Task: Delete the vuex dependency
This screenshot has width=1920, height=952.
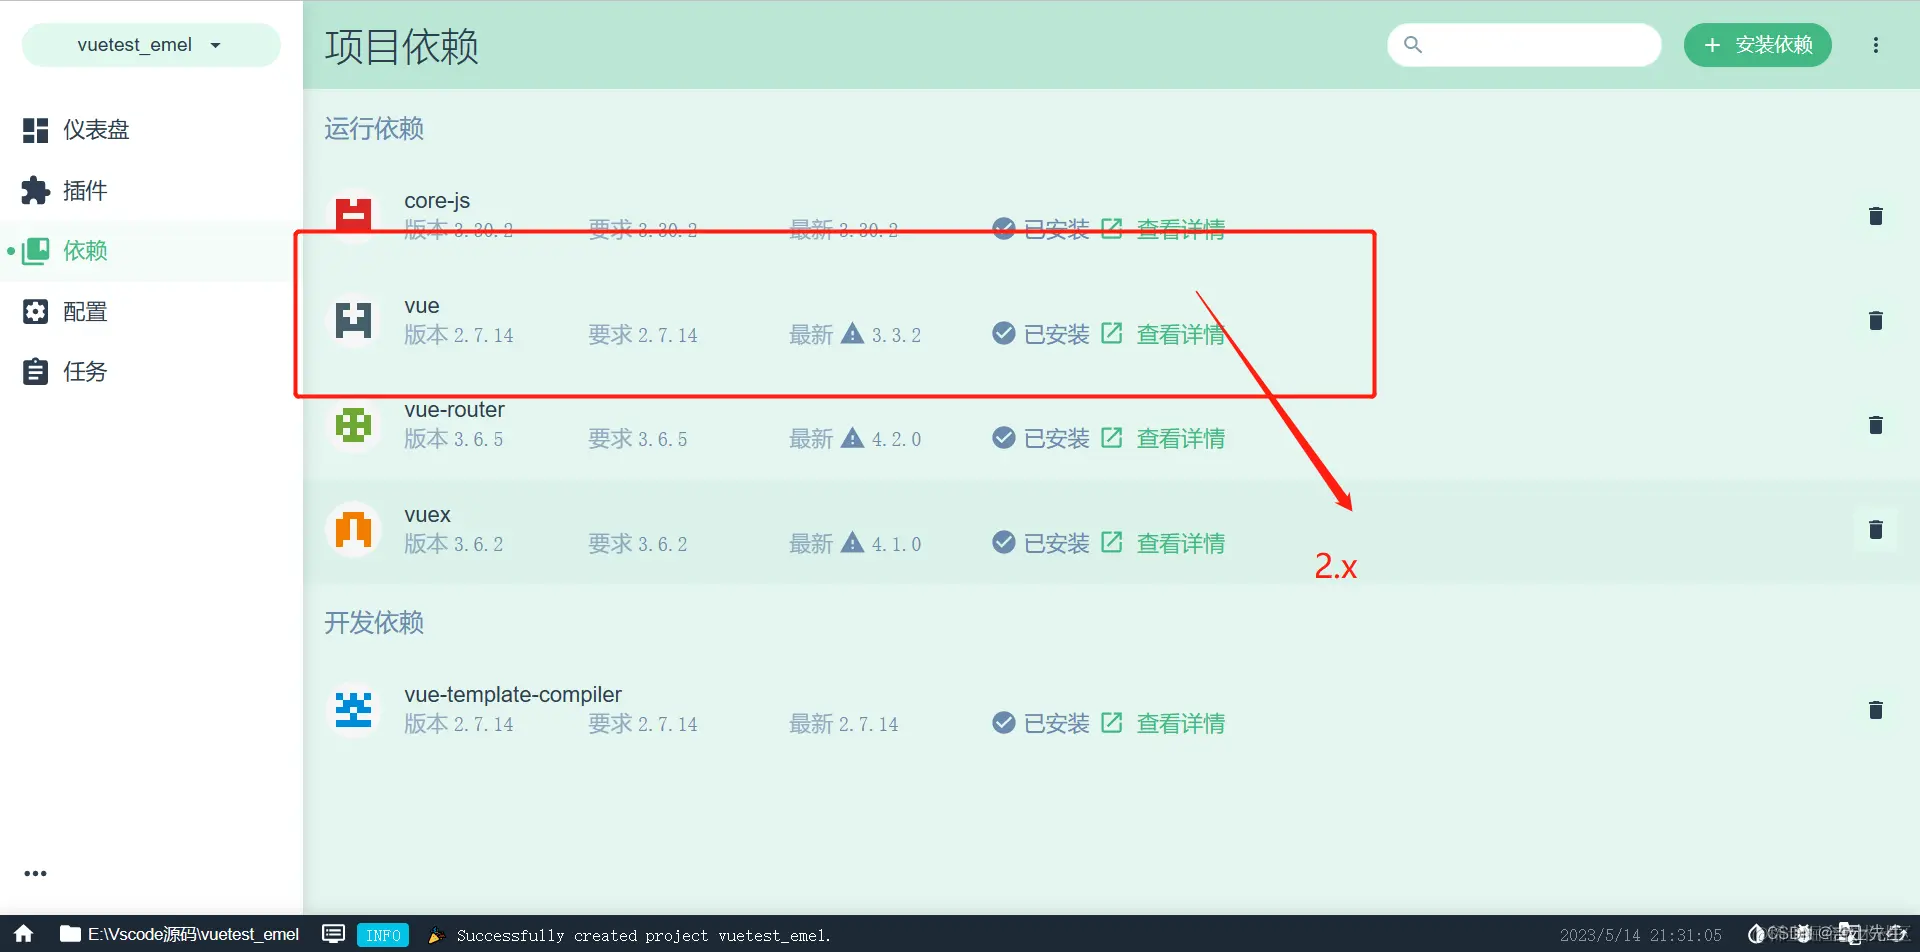Action: (1876, 530)
